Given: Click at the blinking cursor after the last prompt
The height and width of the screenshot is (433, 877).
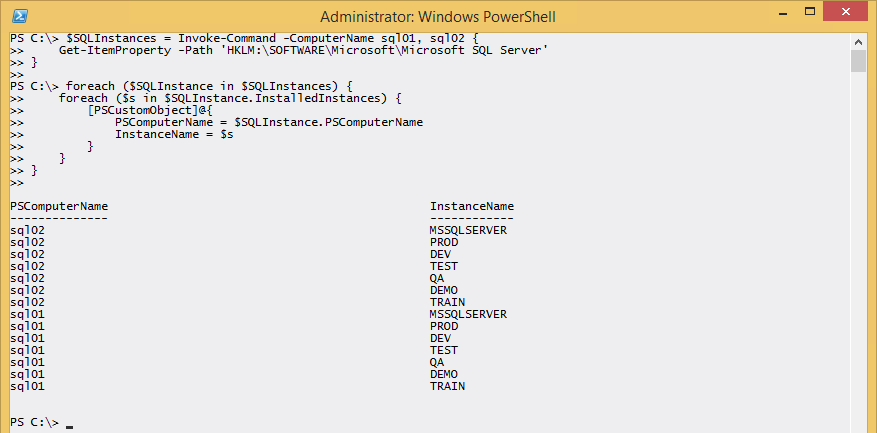Looking at the screenshot, I should click(x=69, y=427).
